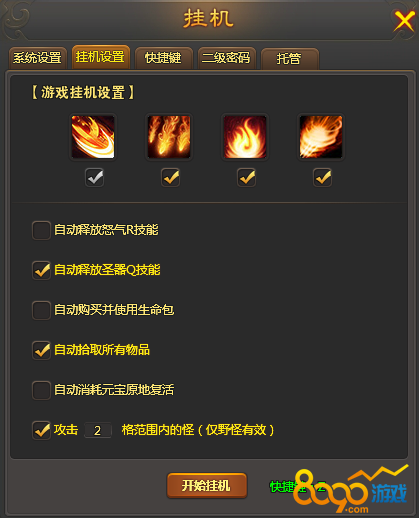Enable 自动消耗元宝原地复活 checkbox
419x518 pixels.
(41, 390)
